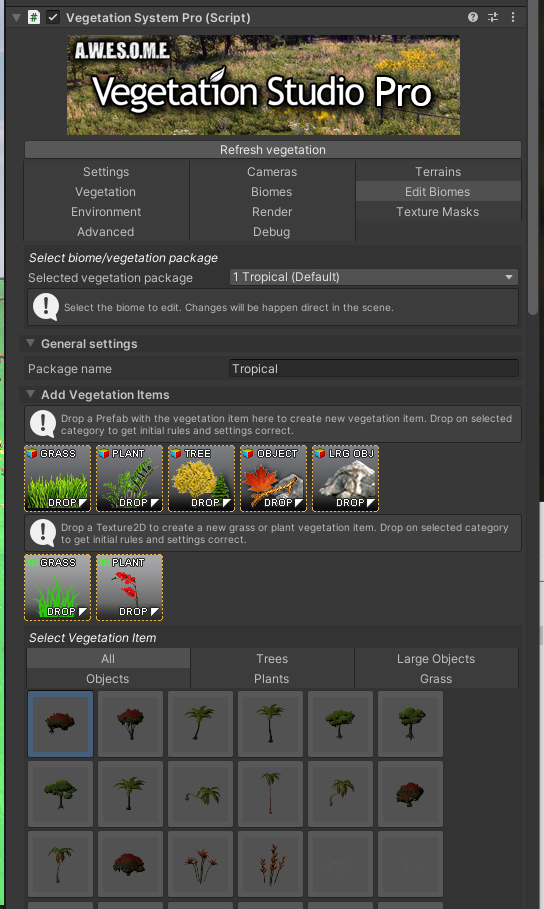Open component help reference icon
The image size is (544, 909).
(473, 17)
